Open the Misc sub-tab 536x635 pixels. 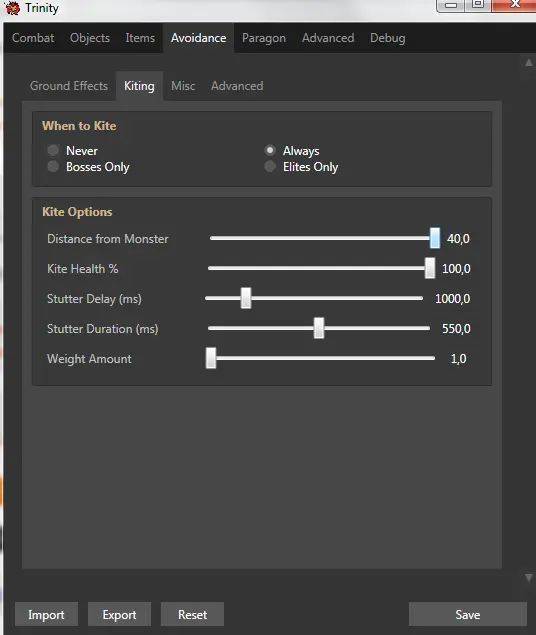183,86
